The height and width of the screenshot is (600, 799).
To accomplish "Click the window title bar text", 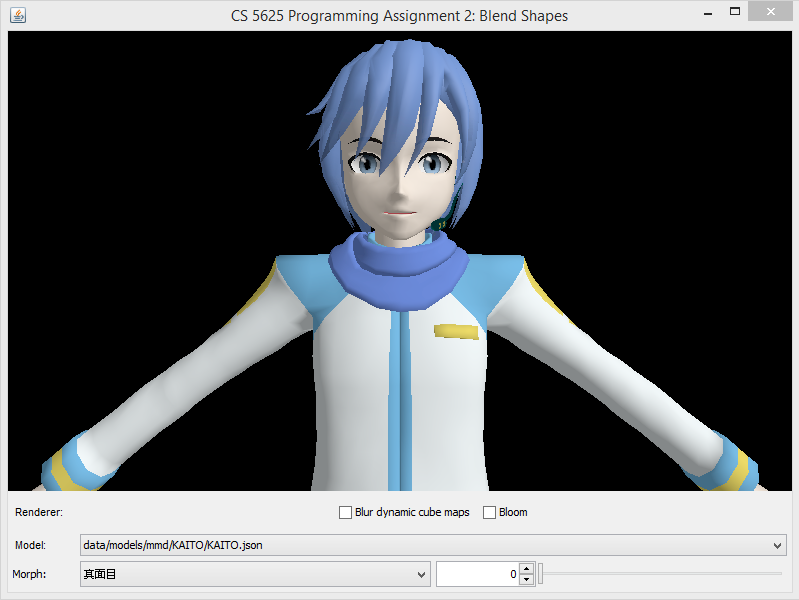I will (399, 15).
